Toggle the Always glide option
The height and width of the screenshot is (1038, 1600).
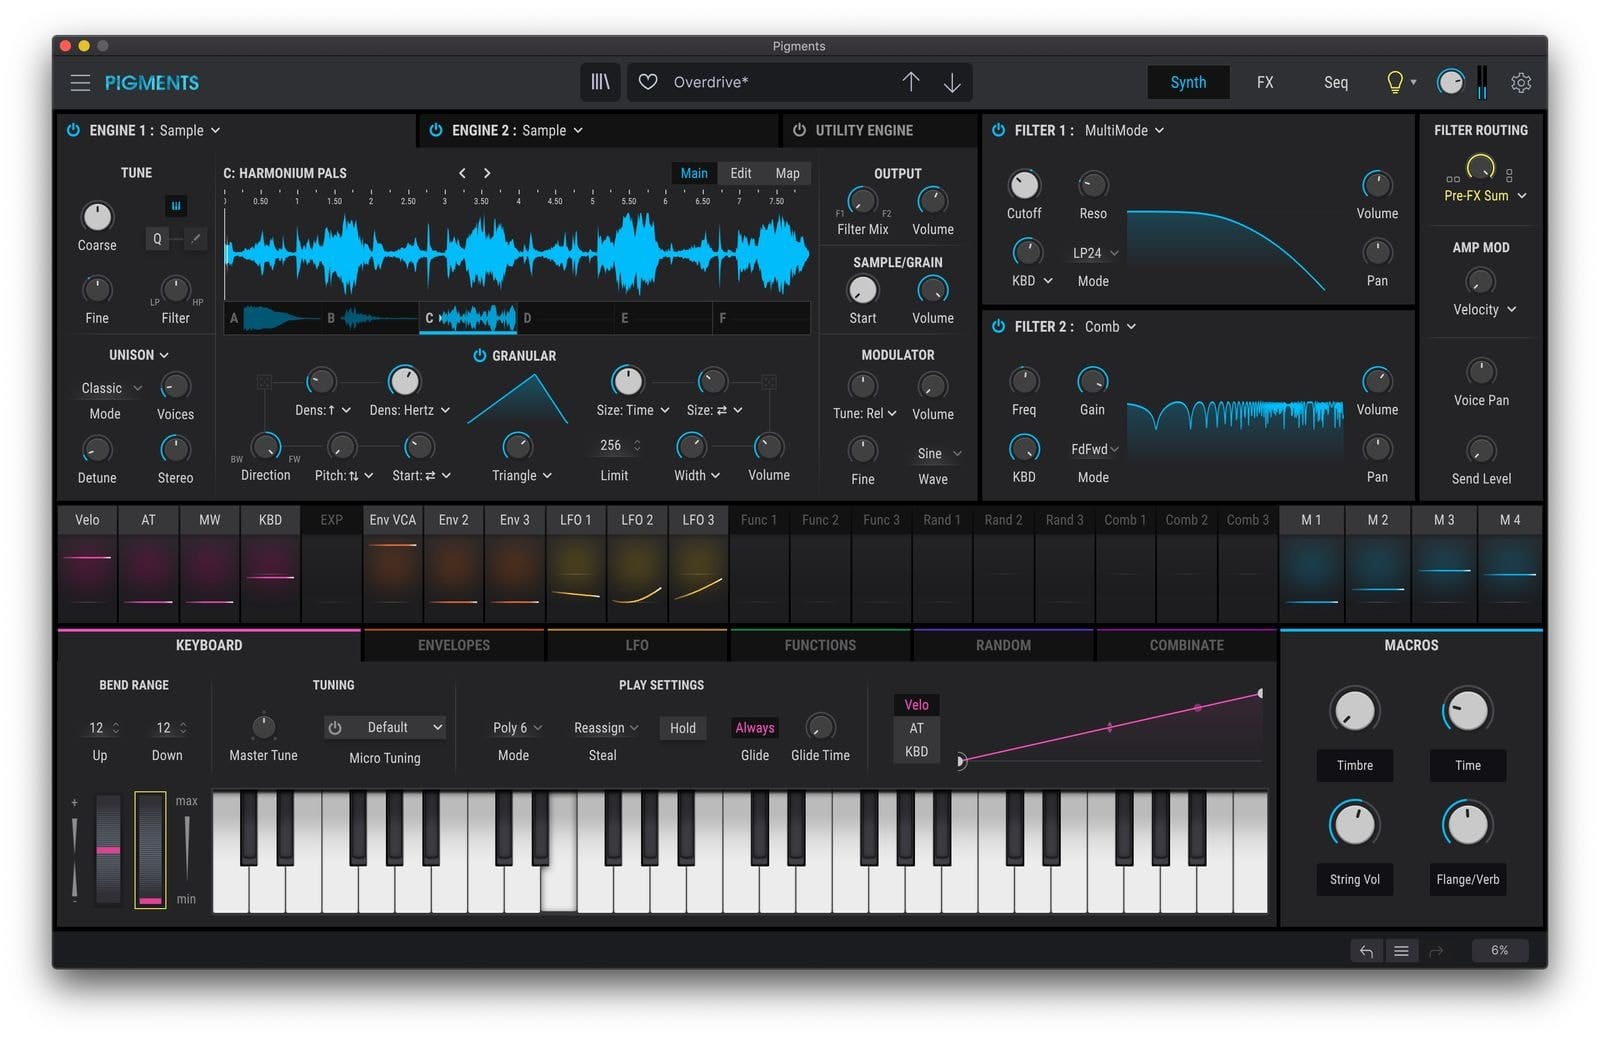point(755,728)
